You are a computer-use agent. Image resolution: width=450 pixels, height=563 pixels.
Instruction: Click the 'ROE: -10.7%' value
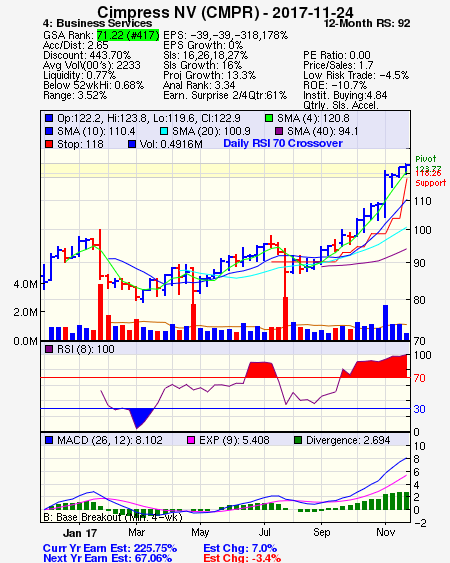[x=335, y=85]
